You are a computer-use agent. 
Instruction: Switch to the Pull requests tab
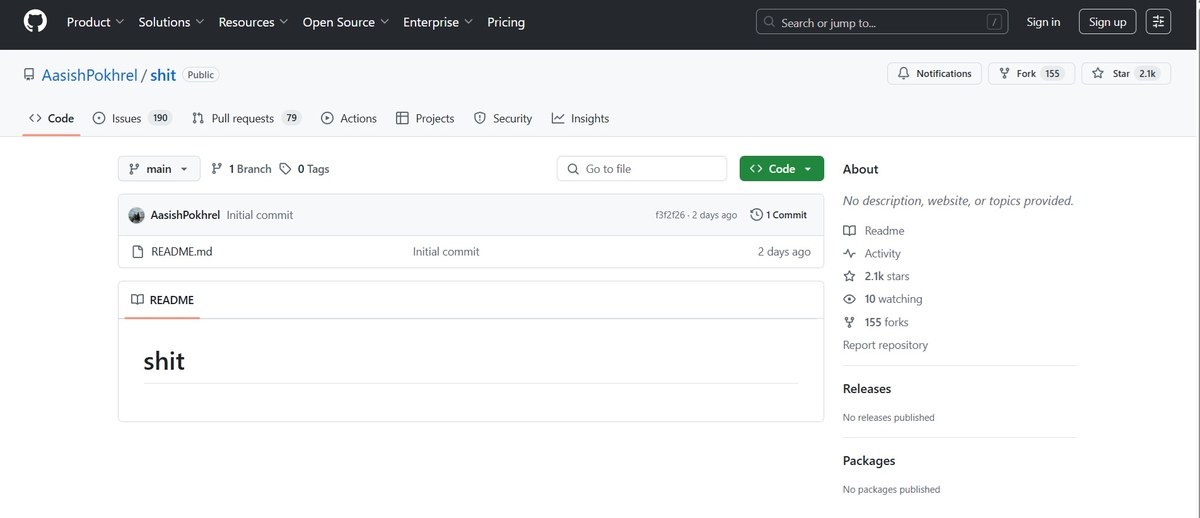(246, 118)
